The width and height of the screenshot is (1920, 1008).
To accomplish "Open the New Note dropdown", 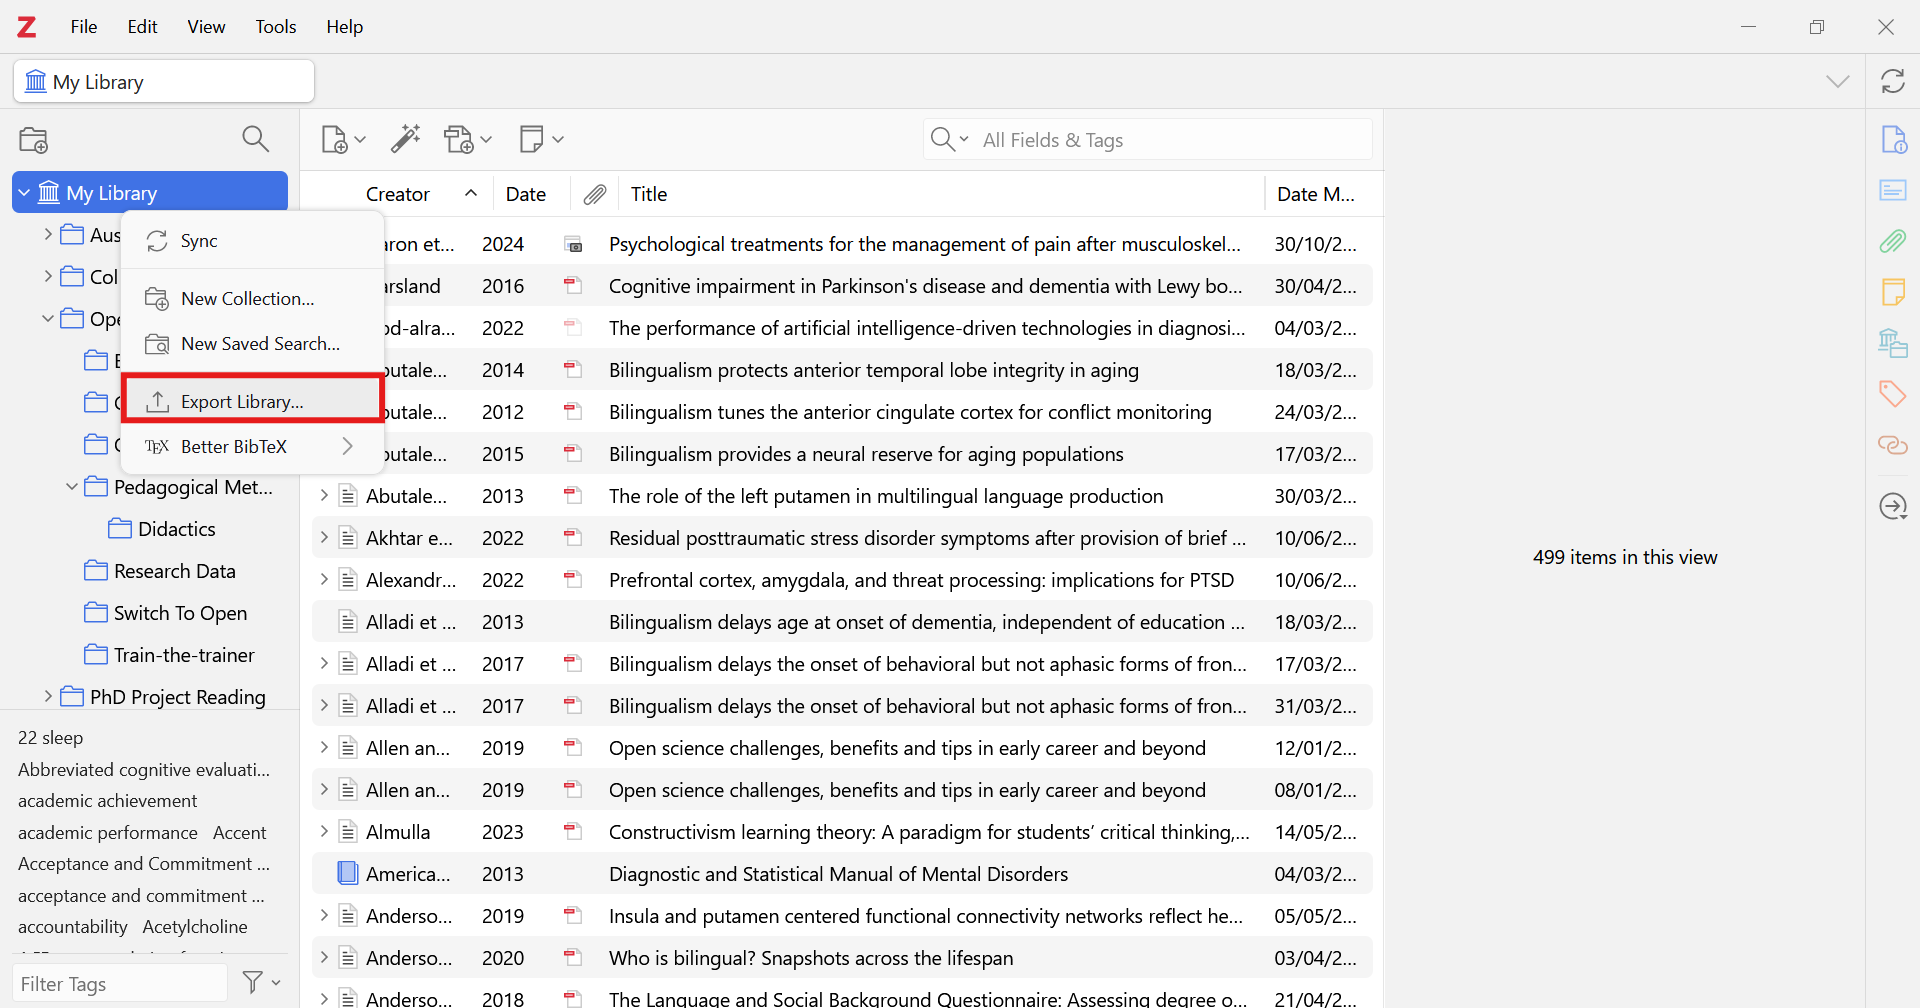I will click(x=541, y=139).
